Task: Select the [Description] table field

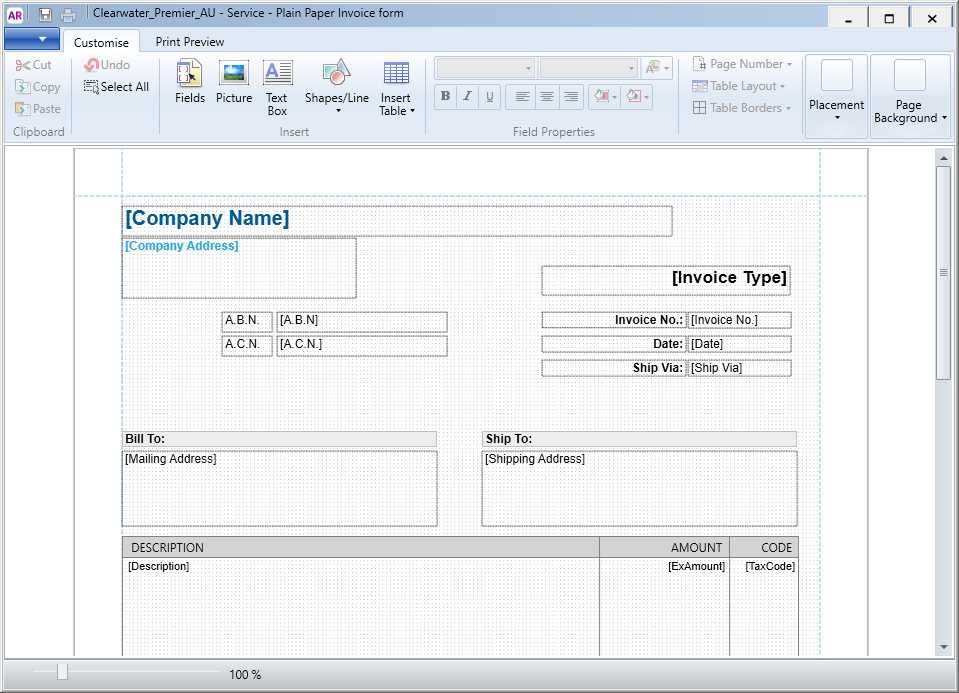Action: pos(158,566)
